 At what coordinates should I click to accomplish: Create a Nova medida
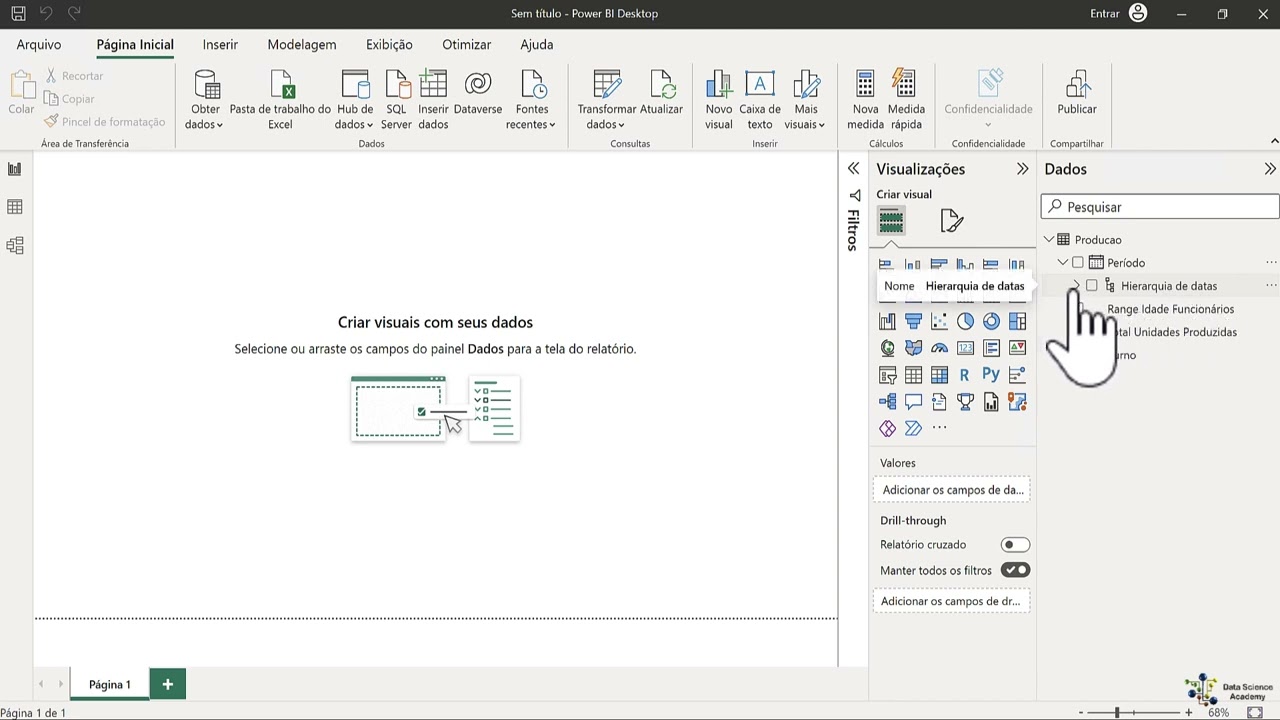click(865, 100)
